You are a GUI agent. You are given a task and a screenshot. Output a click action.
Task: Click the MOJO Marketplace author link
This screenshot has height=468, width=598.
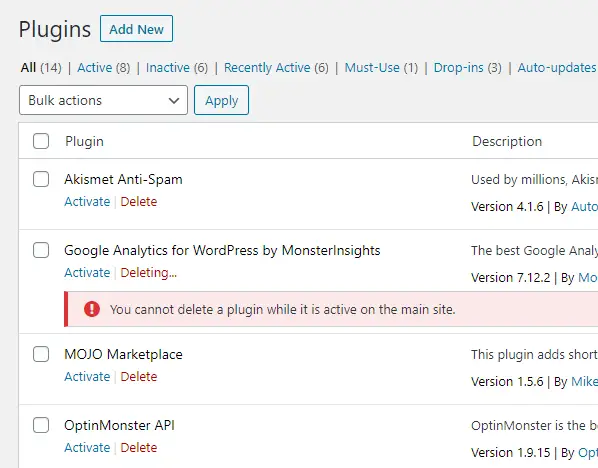[584, 382]
